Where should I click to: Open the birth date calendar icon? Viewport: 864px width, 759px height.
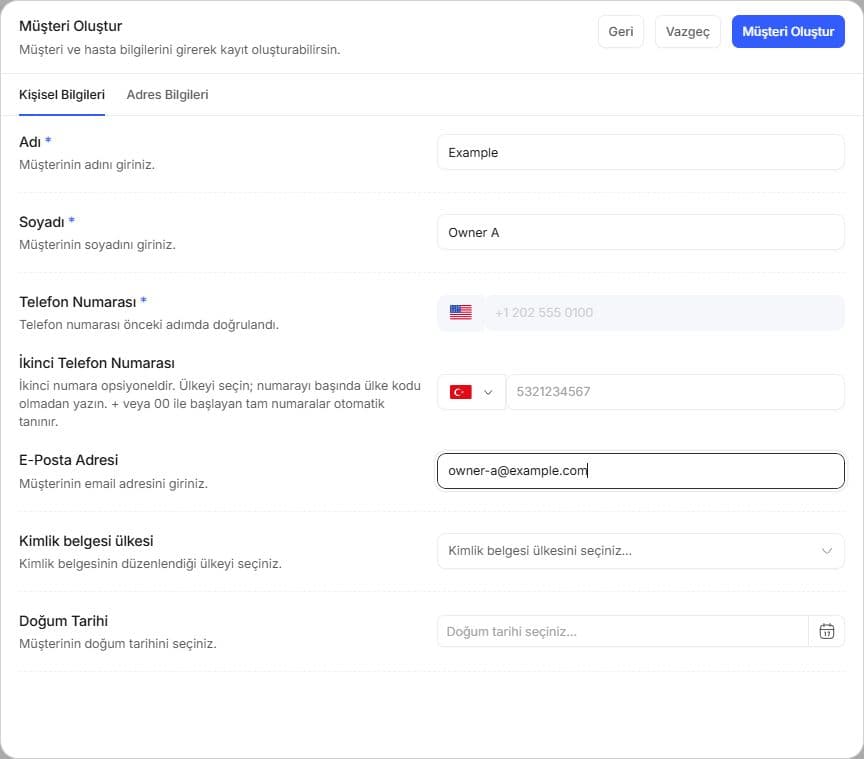[x=826, y=631]
